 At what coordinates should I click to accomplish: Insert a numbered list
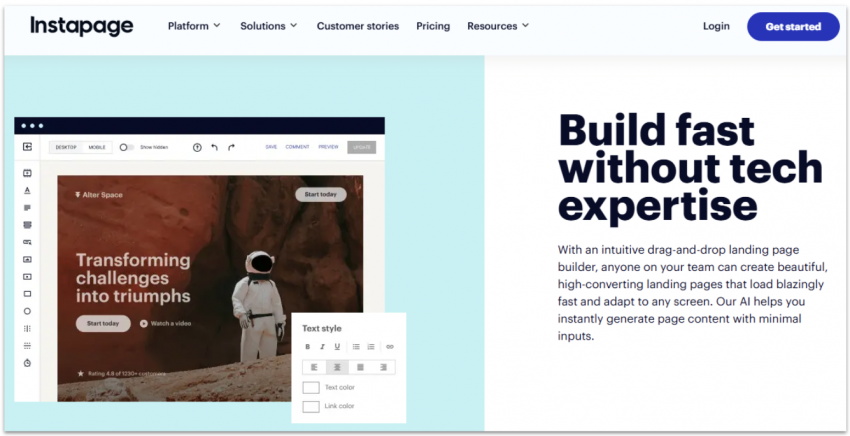point(371,347)
